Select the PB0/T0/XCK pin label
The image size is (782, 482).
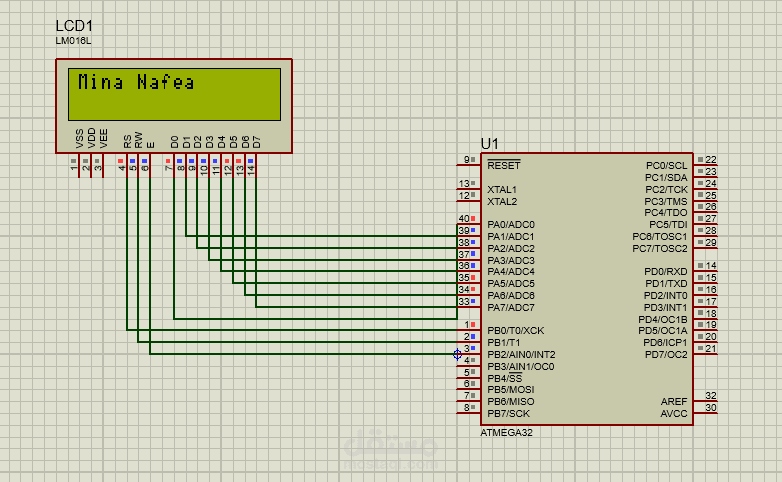[516, 330]
